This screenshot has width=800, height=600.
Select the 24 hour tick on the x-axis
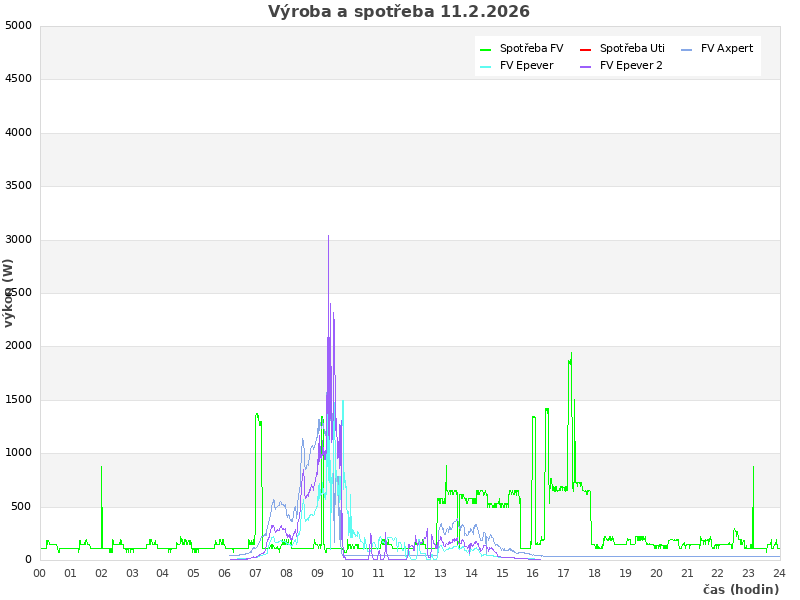coord(779,573)
